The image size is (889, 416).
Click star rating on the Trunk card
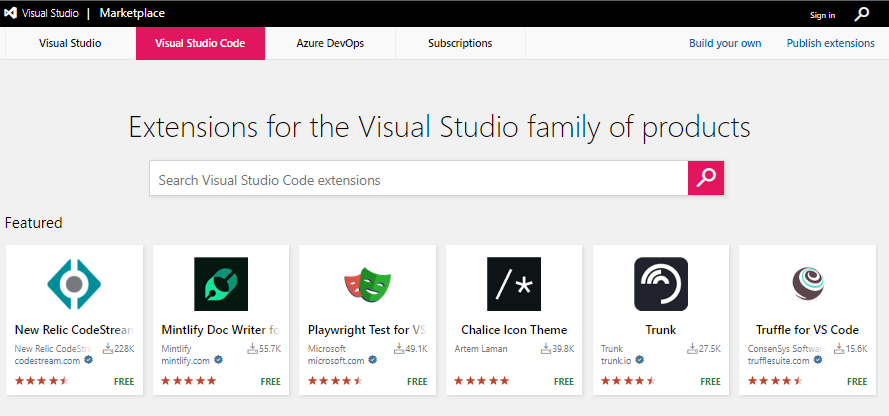click(x=628, y=381)
